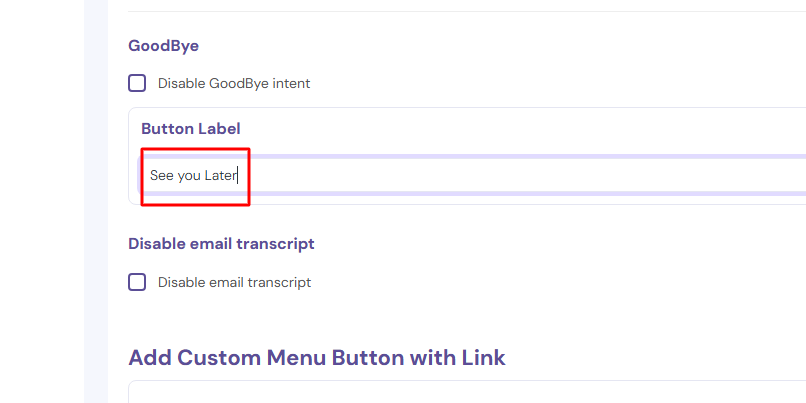Image resolution: width=806 pixels, height=403 pixels.
Task: Click the 'Button Label' field title
Action: pyautogui.click(x=190, y=129)
